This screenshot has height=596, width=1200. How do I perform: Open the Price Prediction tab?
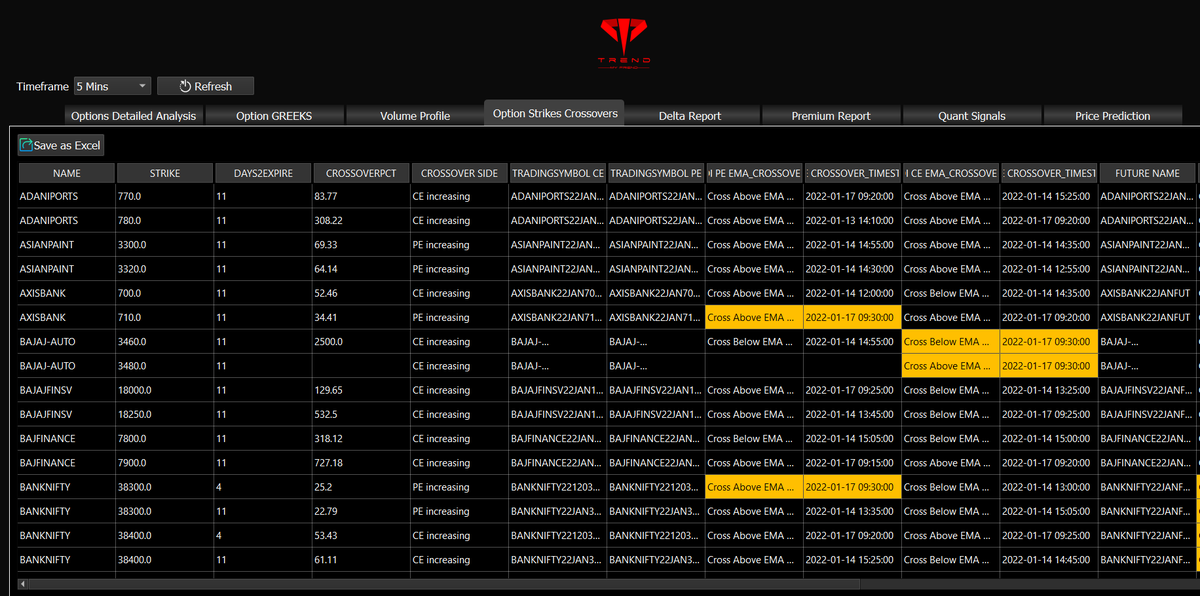point(1113,116)
